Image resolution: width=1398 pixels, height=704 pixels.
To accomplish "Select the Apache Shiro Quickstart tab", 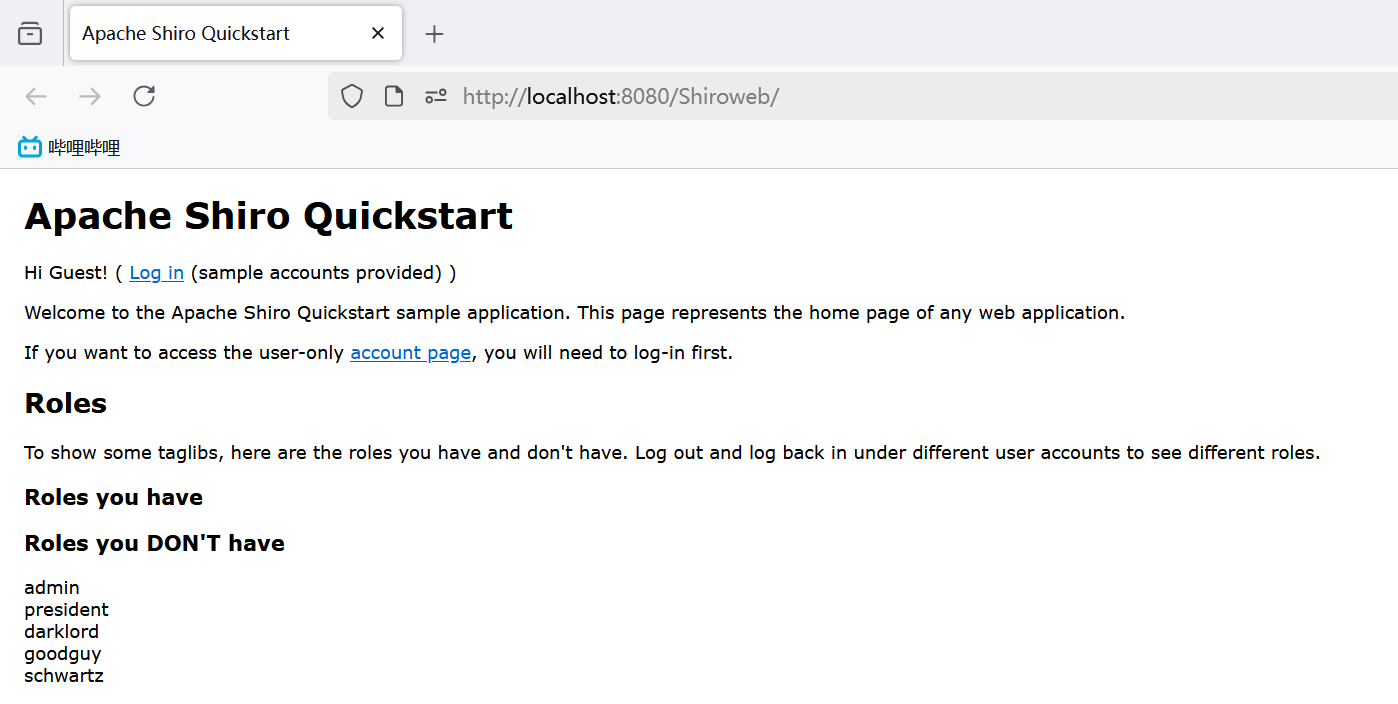I will point(236,34).
